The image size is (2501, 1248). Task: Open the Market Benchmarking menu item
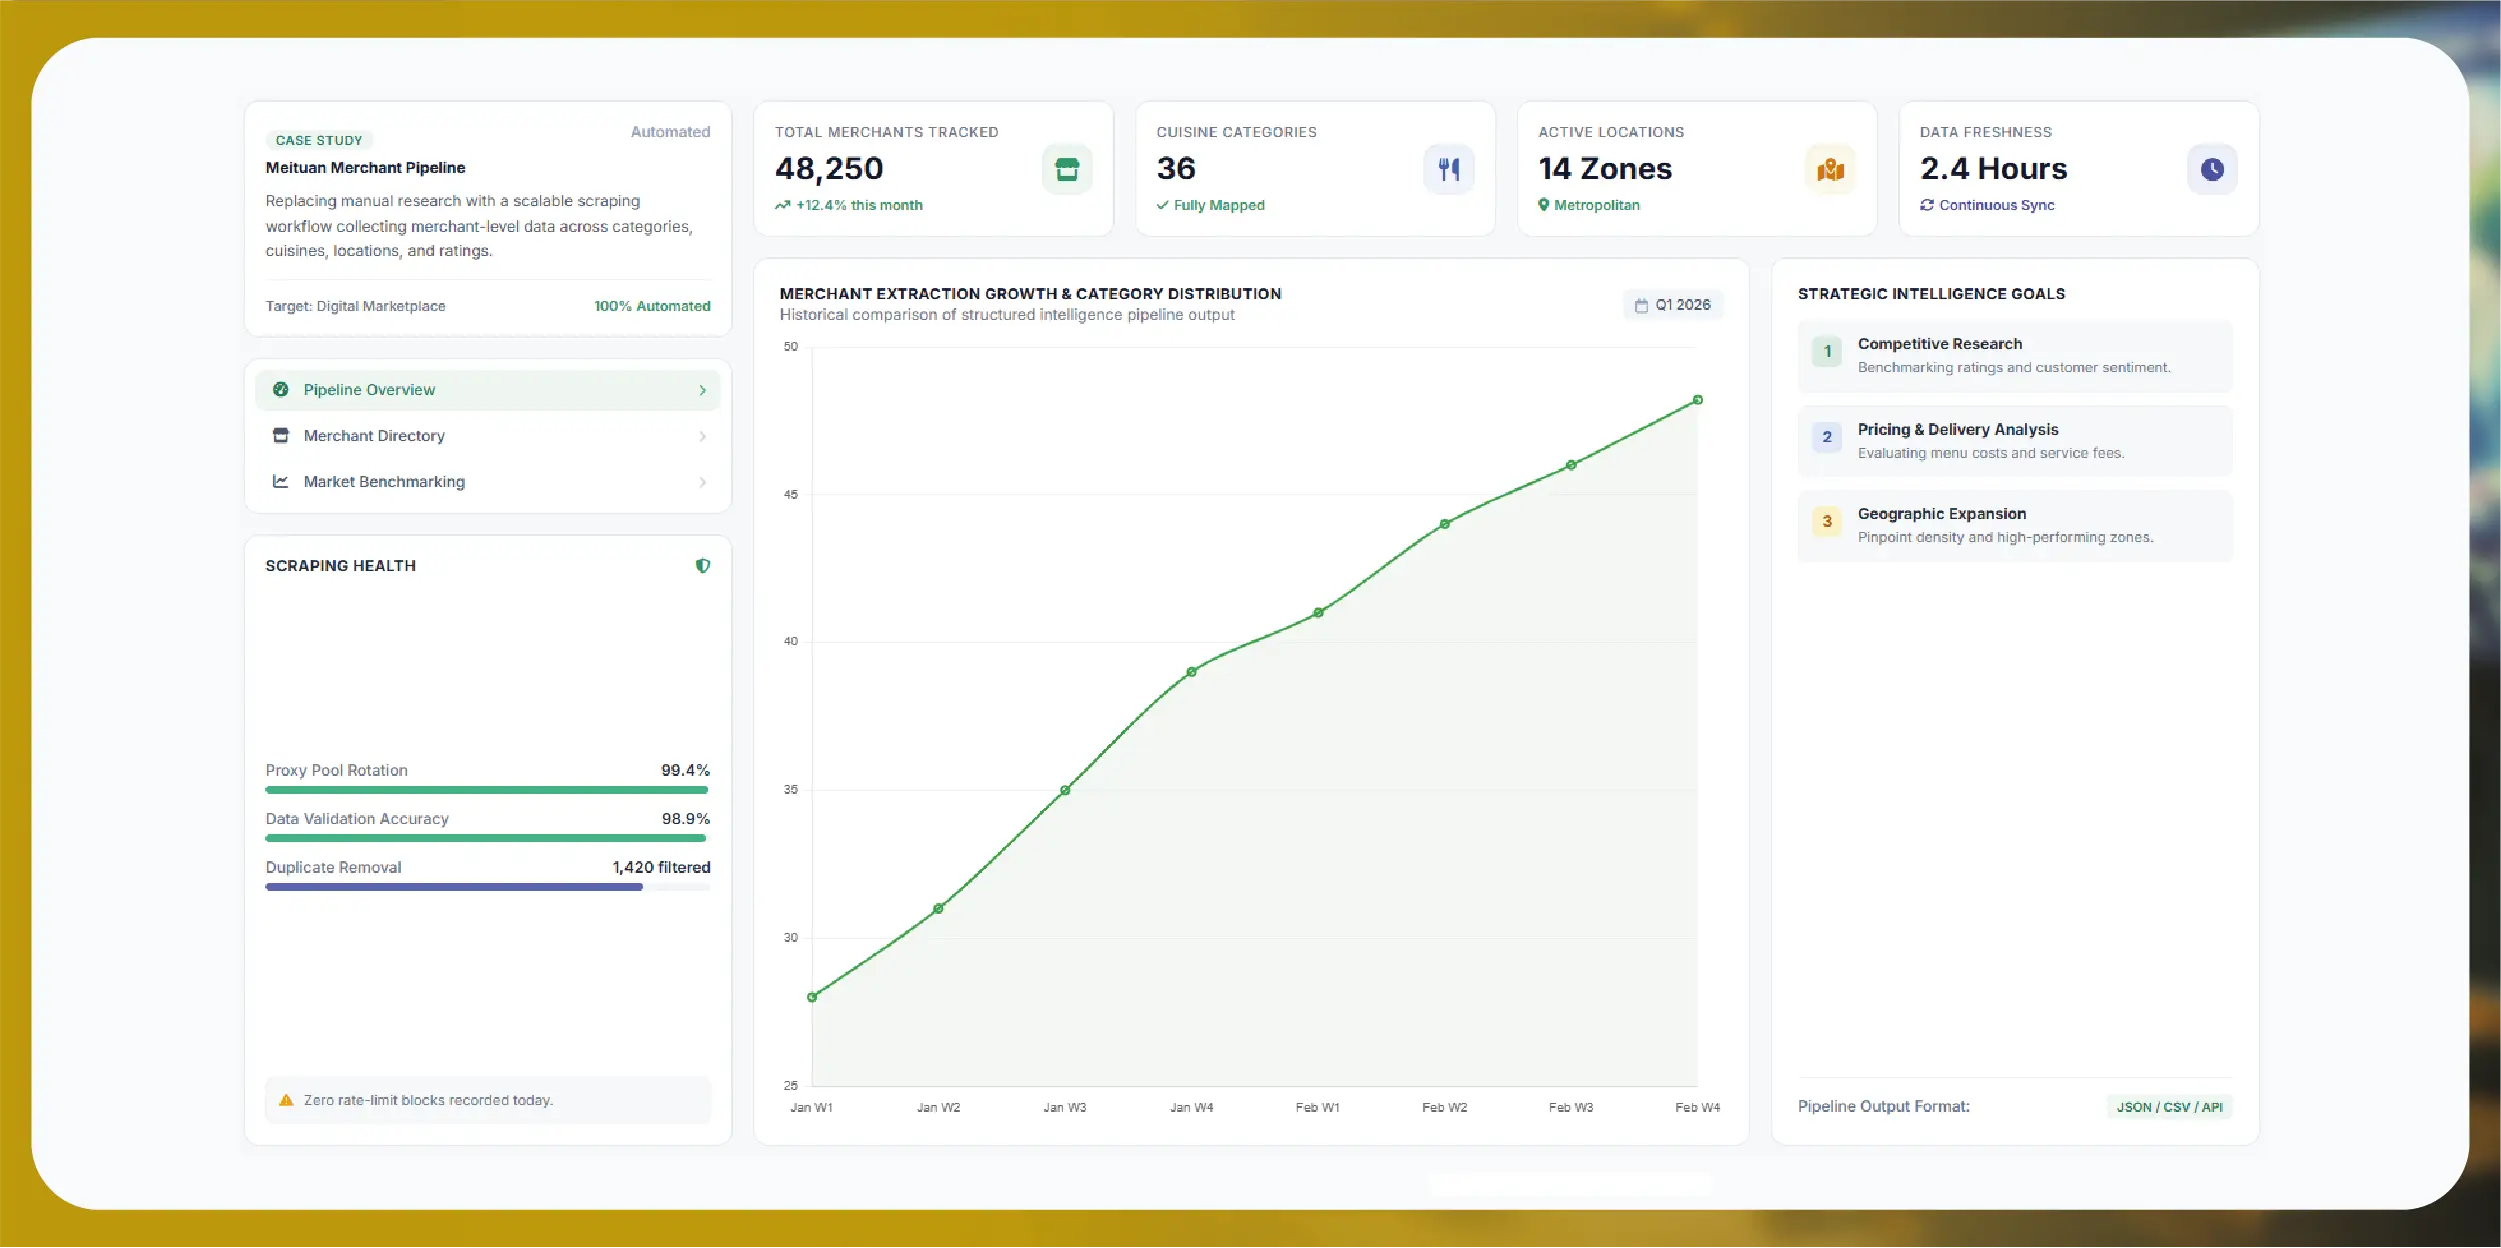[488, 482]
